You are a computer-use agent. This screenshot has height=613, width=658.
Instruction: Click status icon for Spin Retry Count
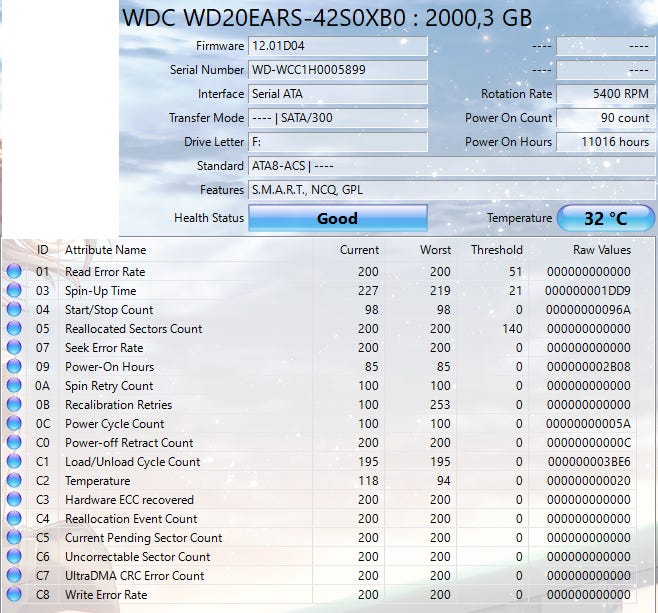[x=14, y=385]
